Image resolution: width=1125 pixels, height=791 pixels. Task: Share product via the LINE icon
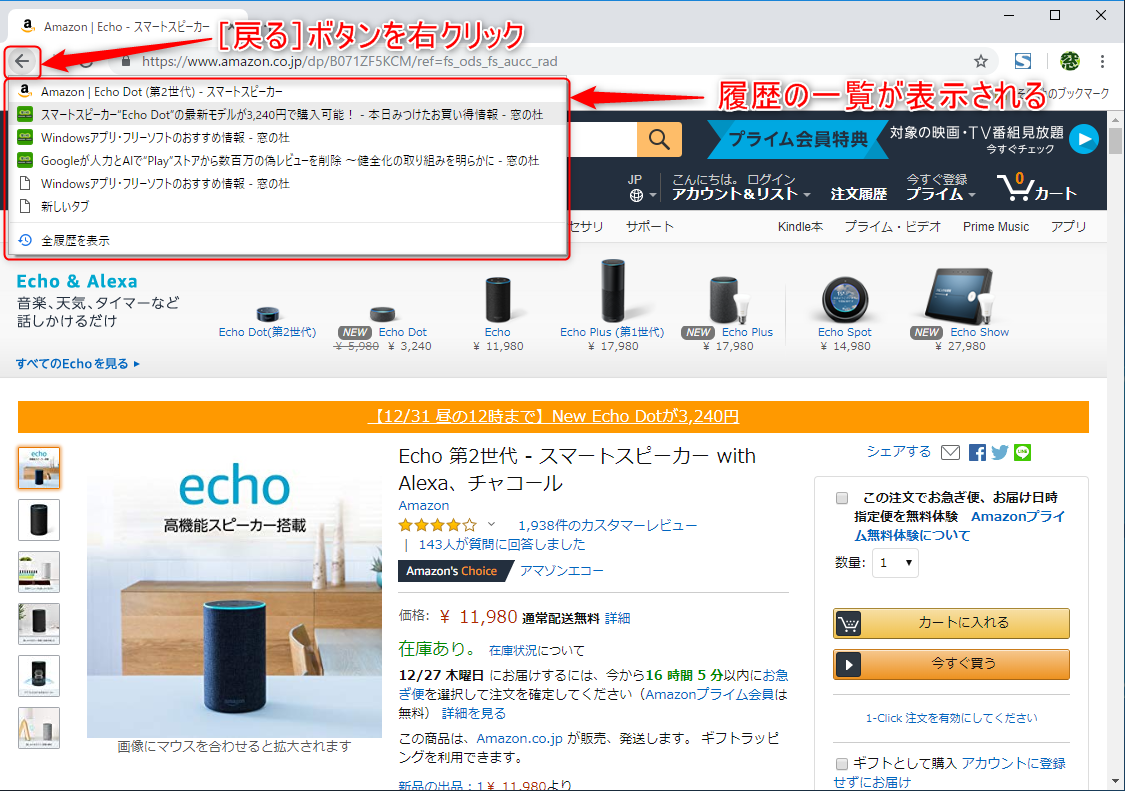point(1022,452)
